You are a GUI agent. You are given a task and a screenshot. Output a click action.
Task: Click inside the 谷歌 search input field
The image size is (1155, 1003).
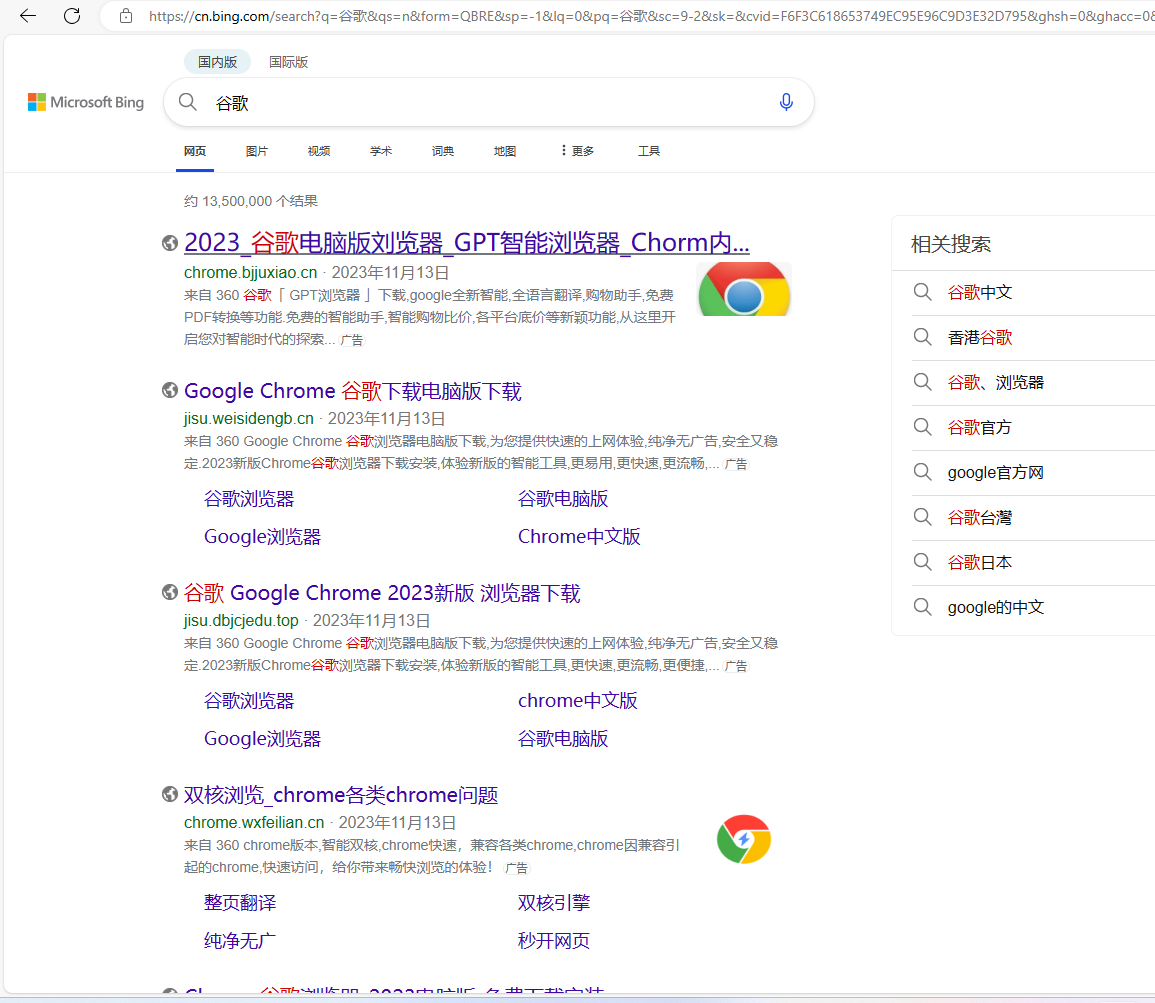(x=486, y=102)
